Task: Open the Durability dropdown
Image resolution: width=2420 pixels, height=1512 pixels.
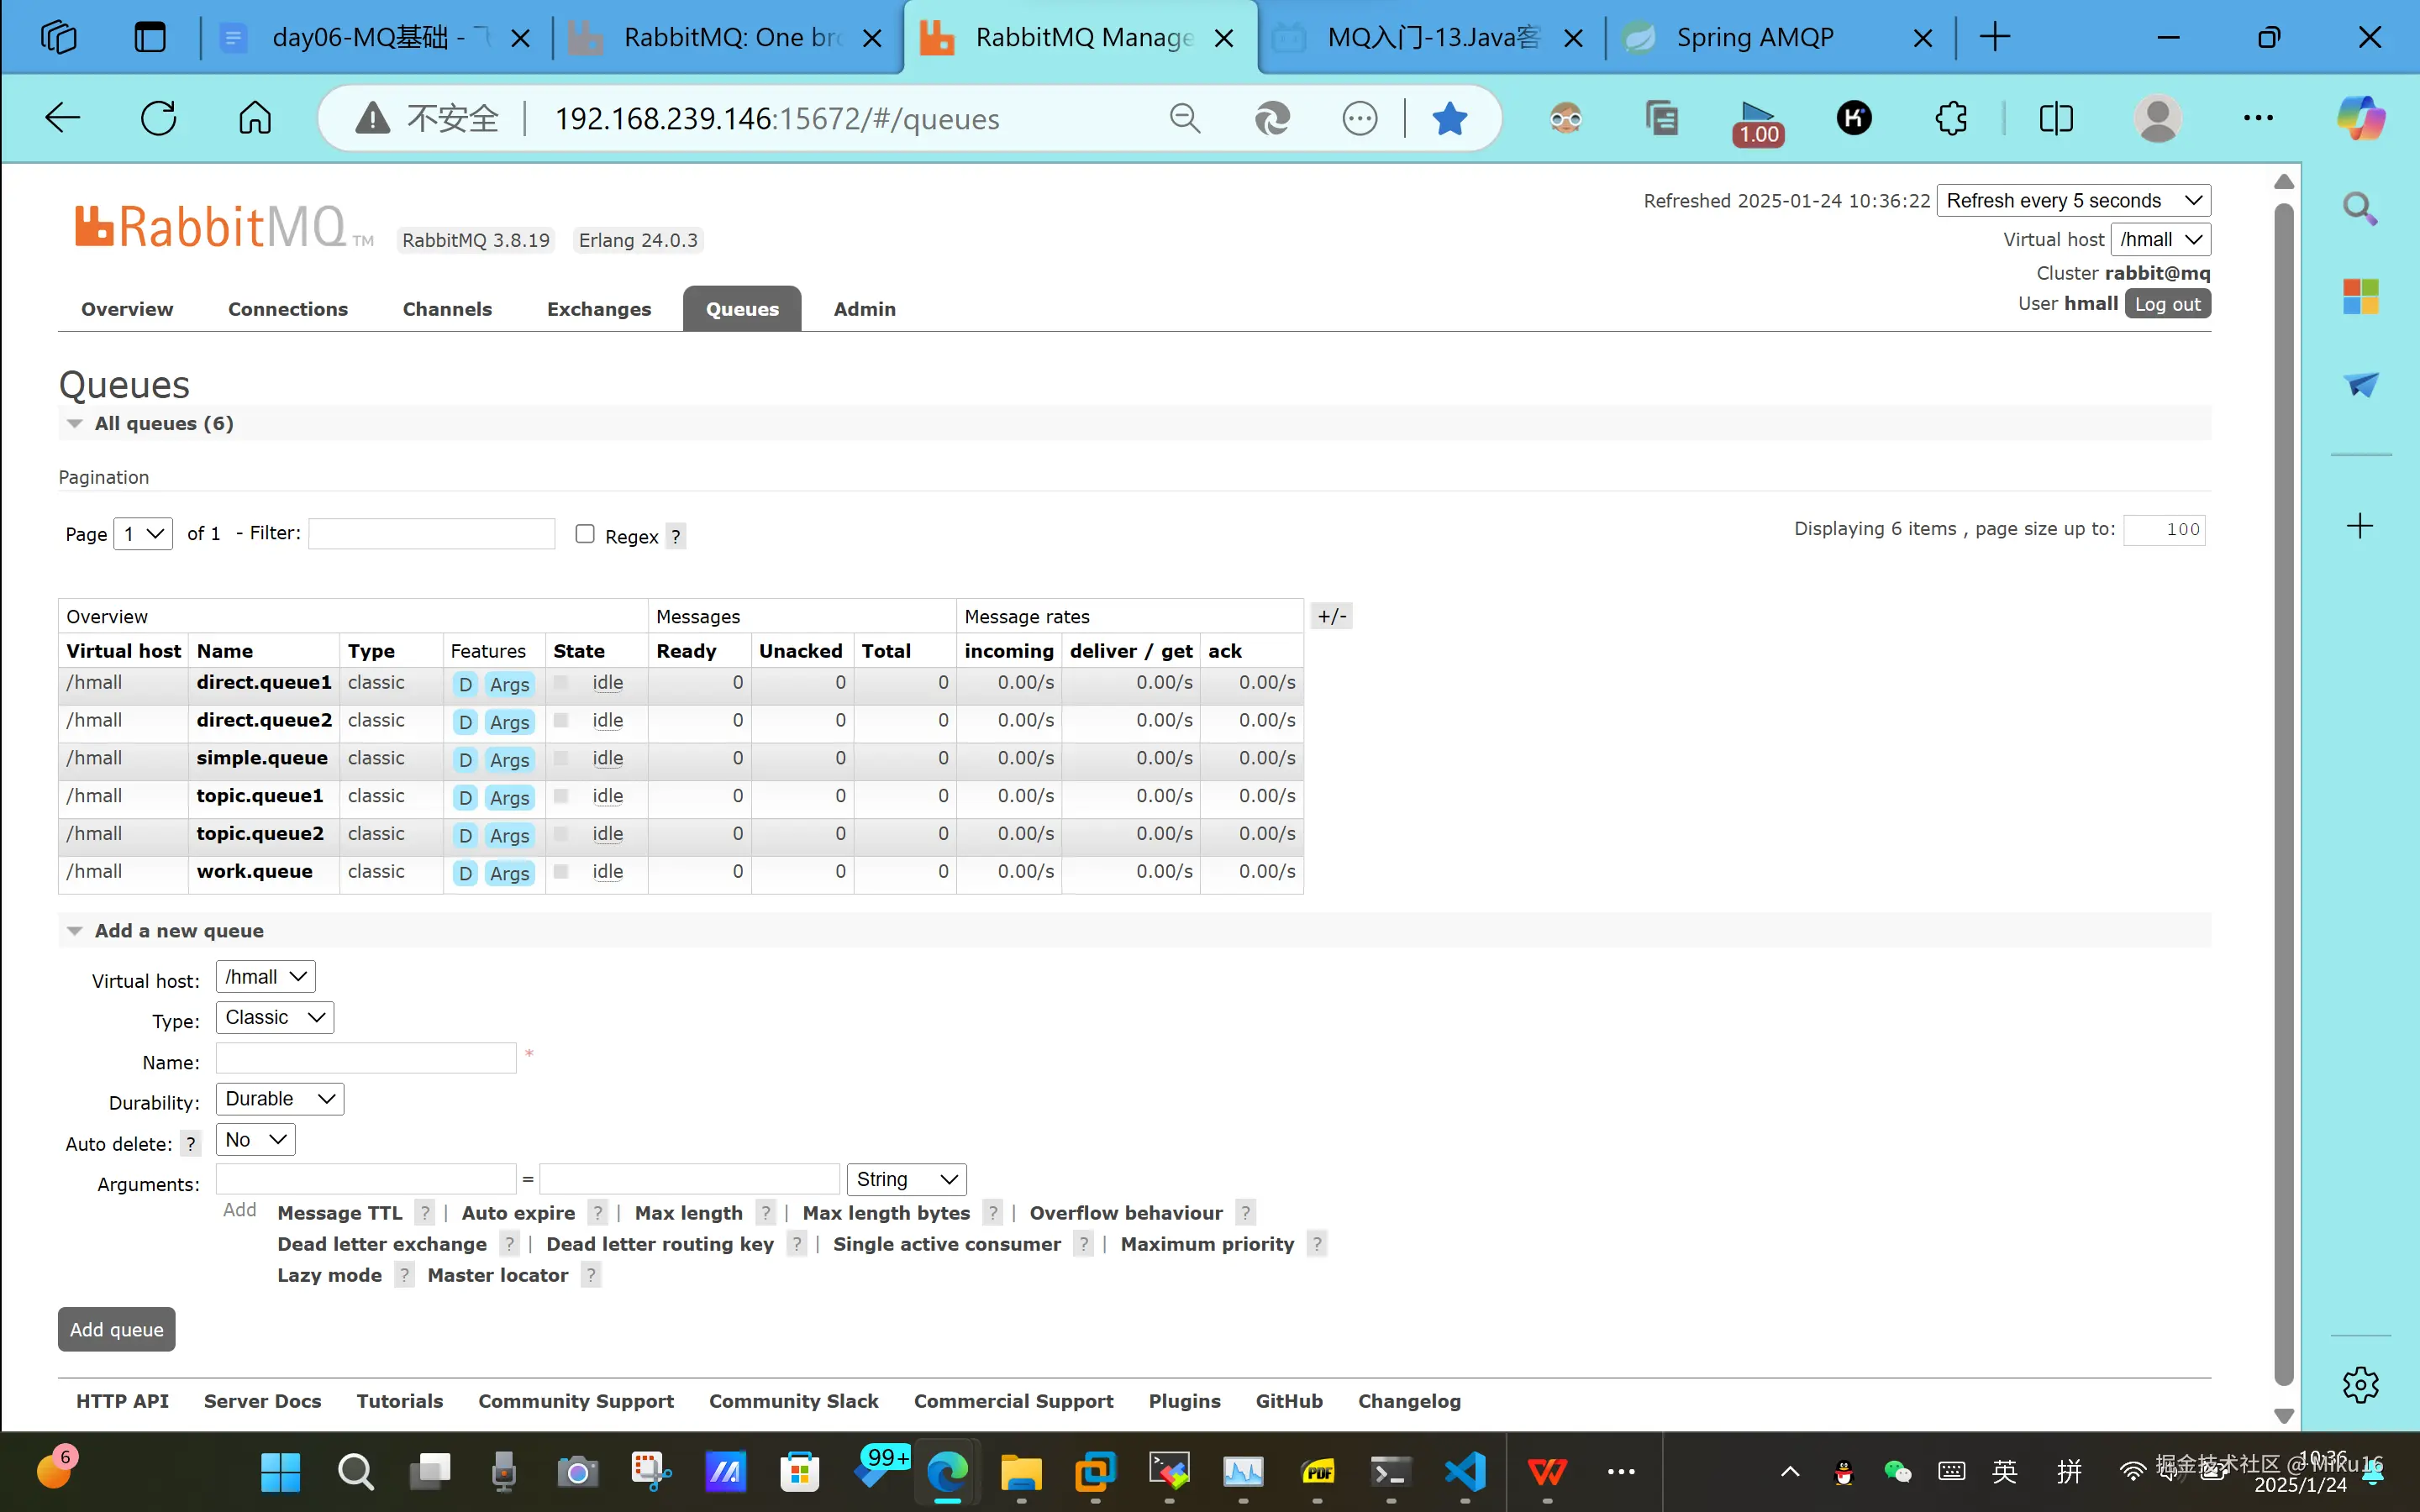Action: click(x=279, y=1099)
